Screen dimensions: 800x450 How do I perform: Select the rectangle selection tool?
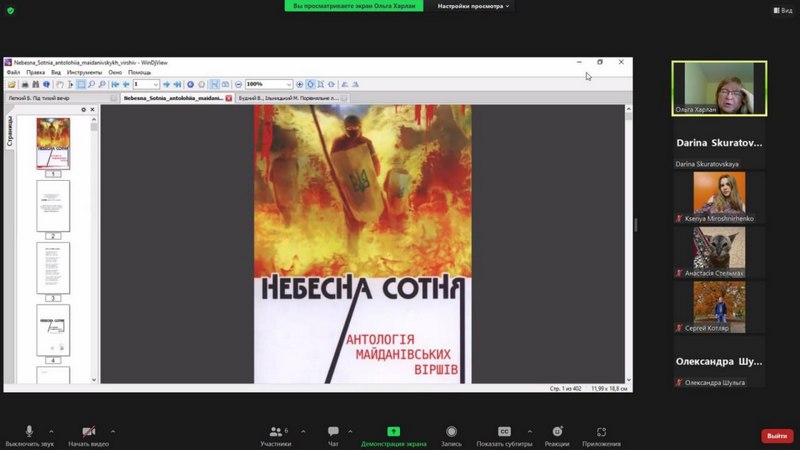tap(81, 84)
